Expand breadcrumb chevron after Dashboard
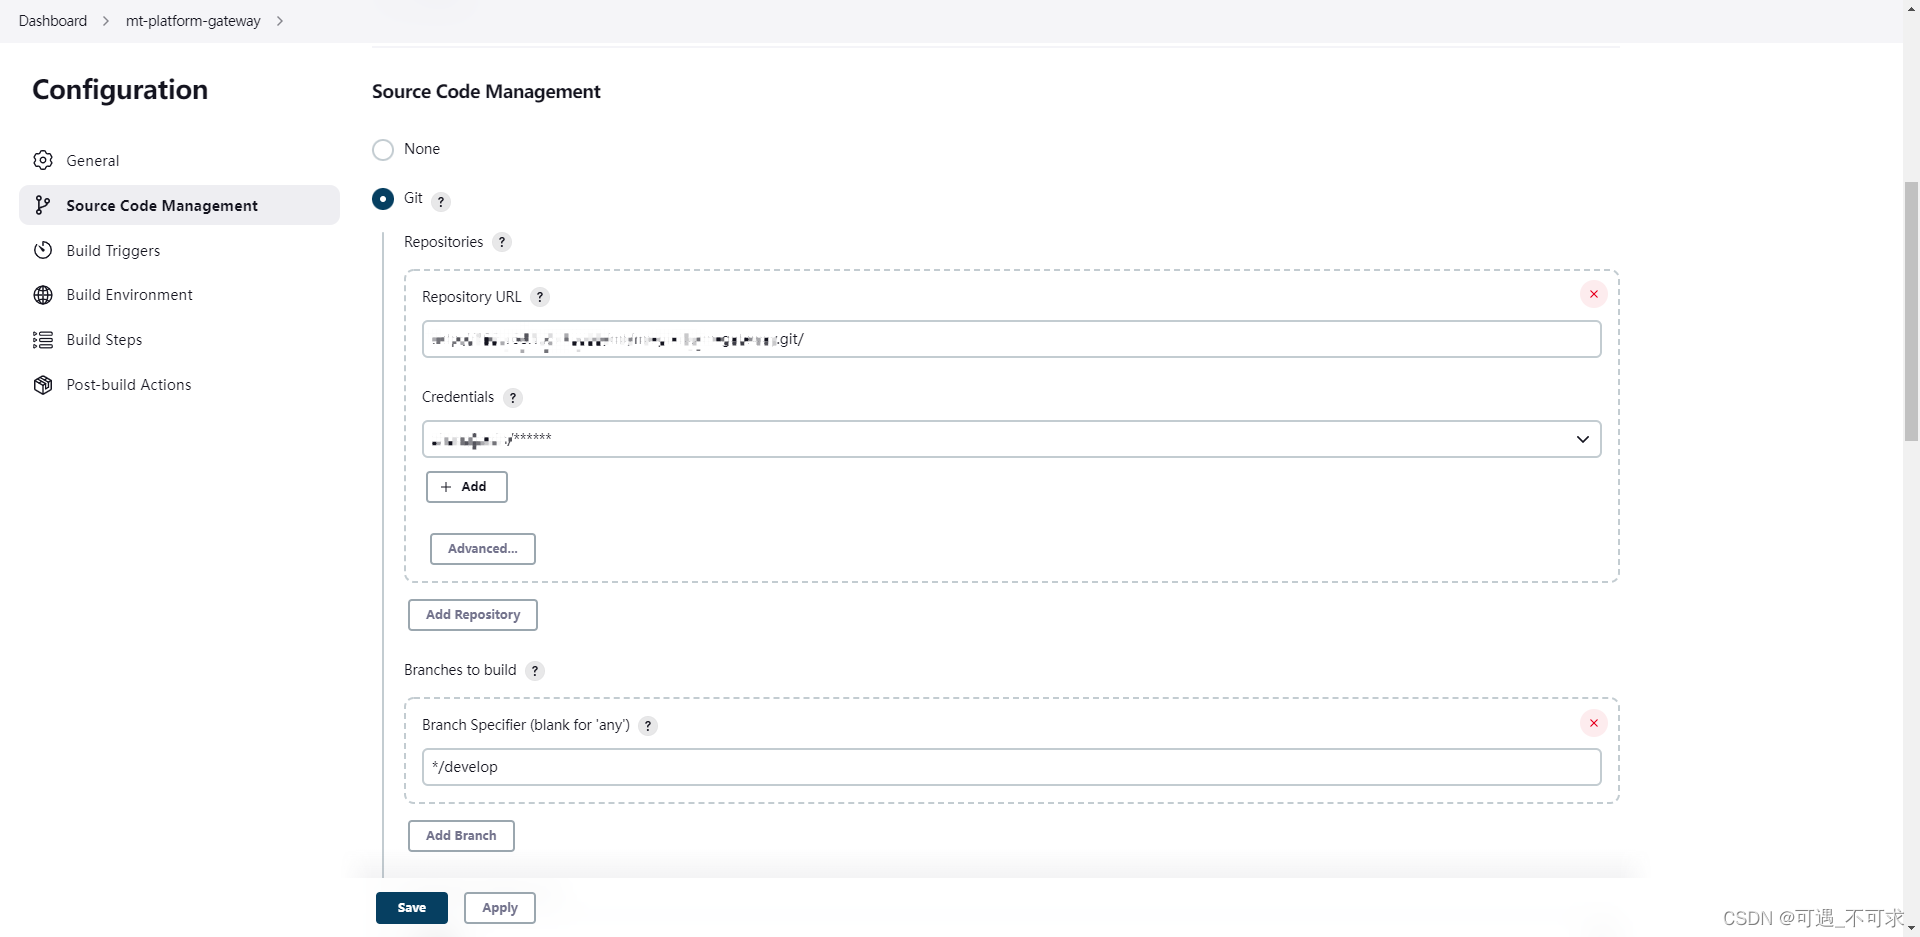The image size is (1920, 937). pyautogui.click(x=106, y=21)
